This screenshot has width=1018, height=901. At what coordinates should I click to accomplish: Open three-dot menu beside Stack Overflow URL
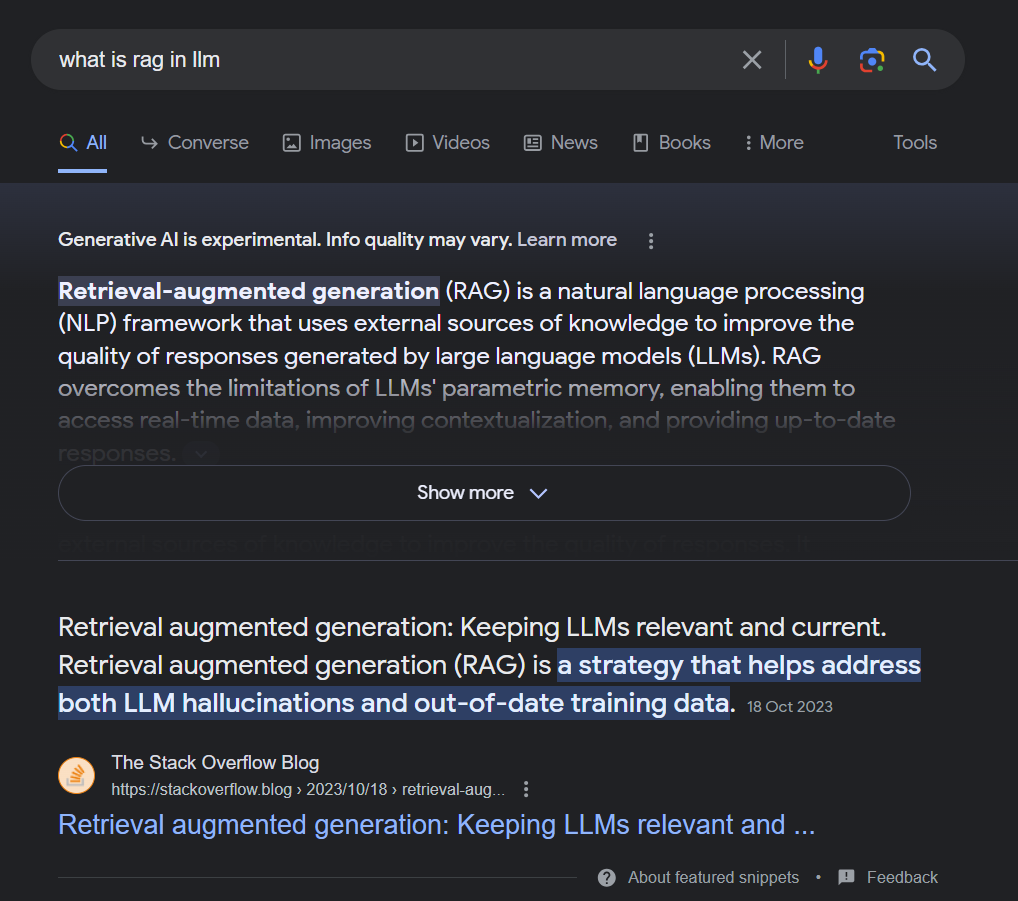(527, 789)
